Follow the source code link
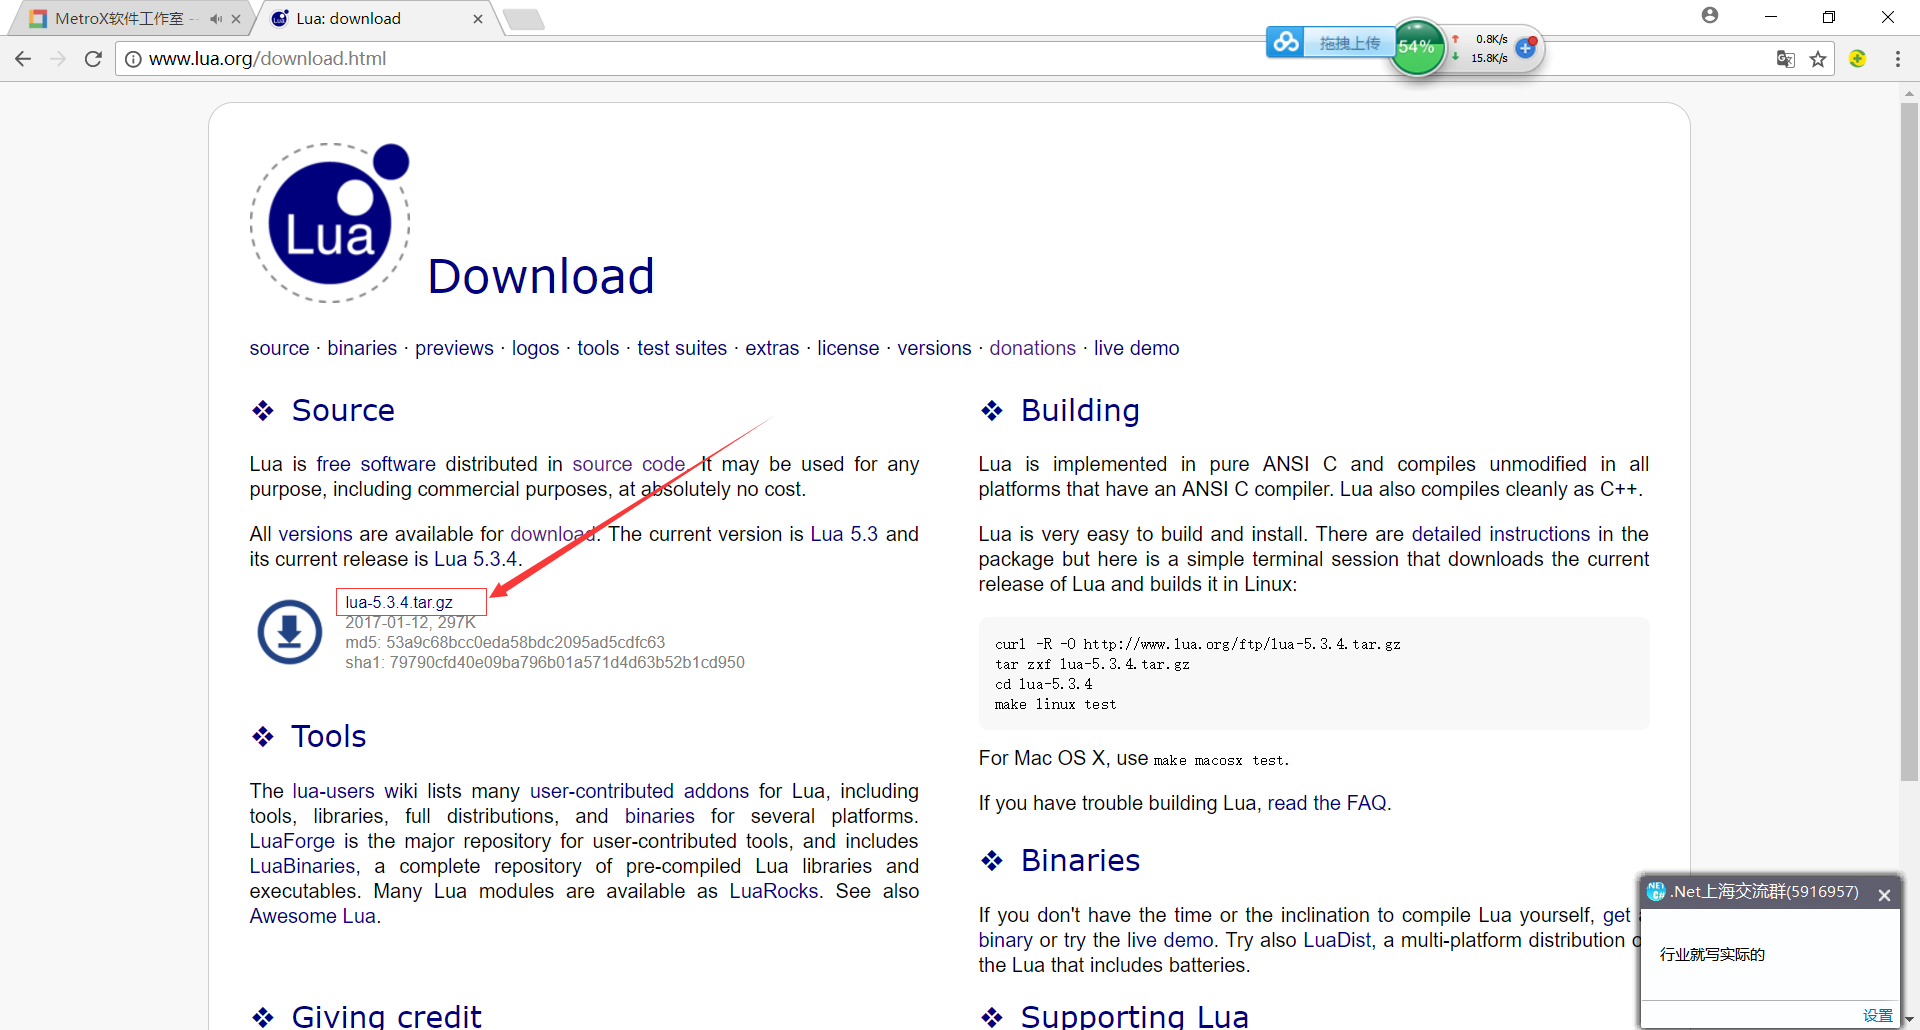The image size is (1920, 1030). click(629, 464)
